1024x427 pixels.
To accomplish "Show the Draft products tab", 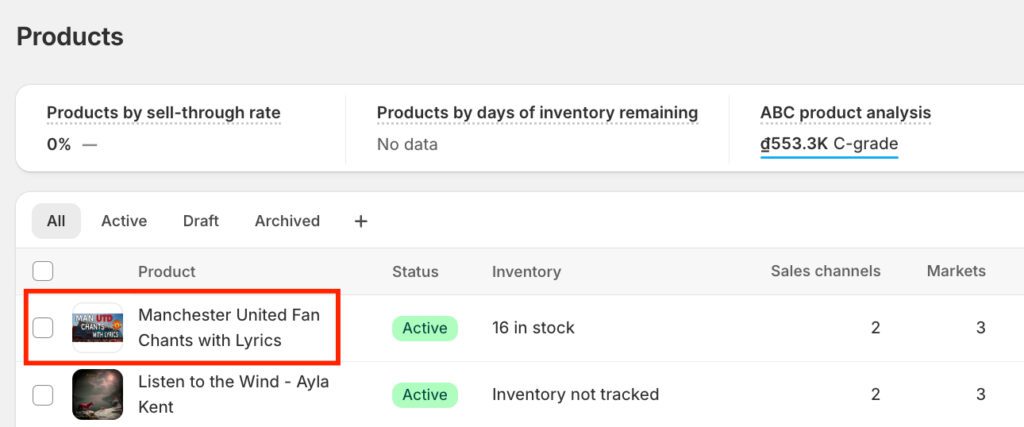I will click(201, 221).
